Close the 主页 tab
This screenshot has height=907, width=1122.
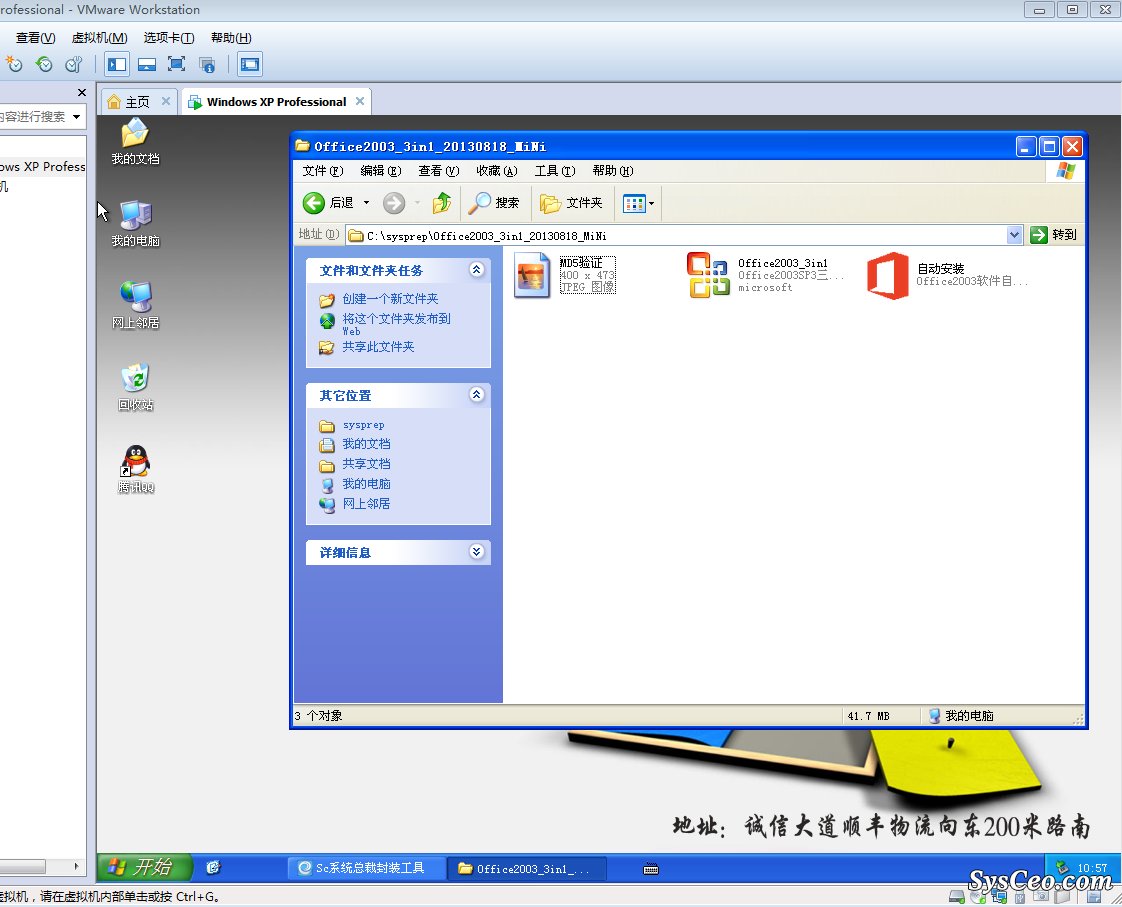tap(166, 102)
